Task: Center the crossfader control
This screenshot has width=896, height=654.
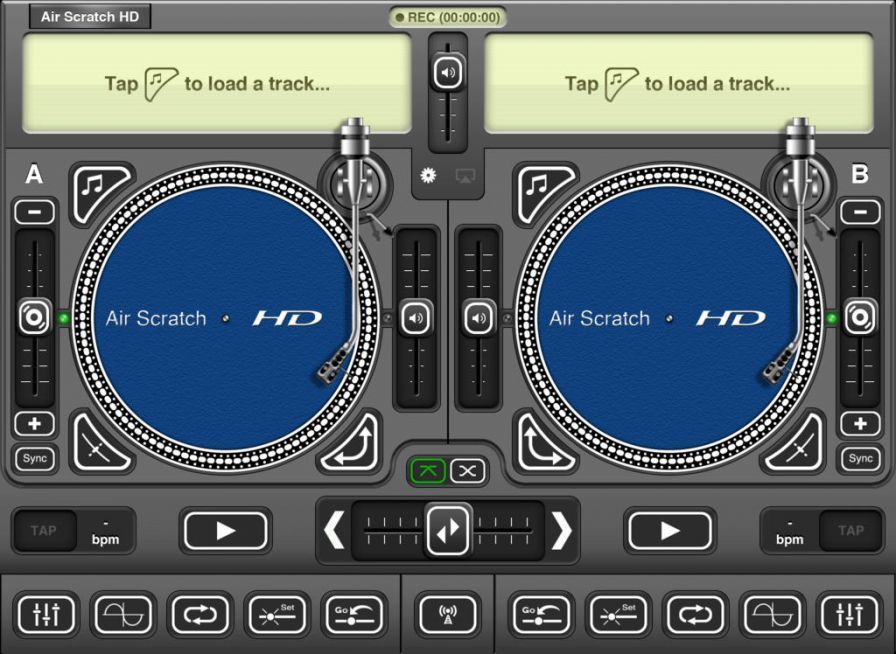Action: [448, 531]
